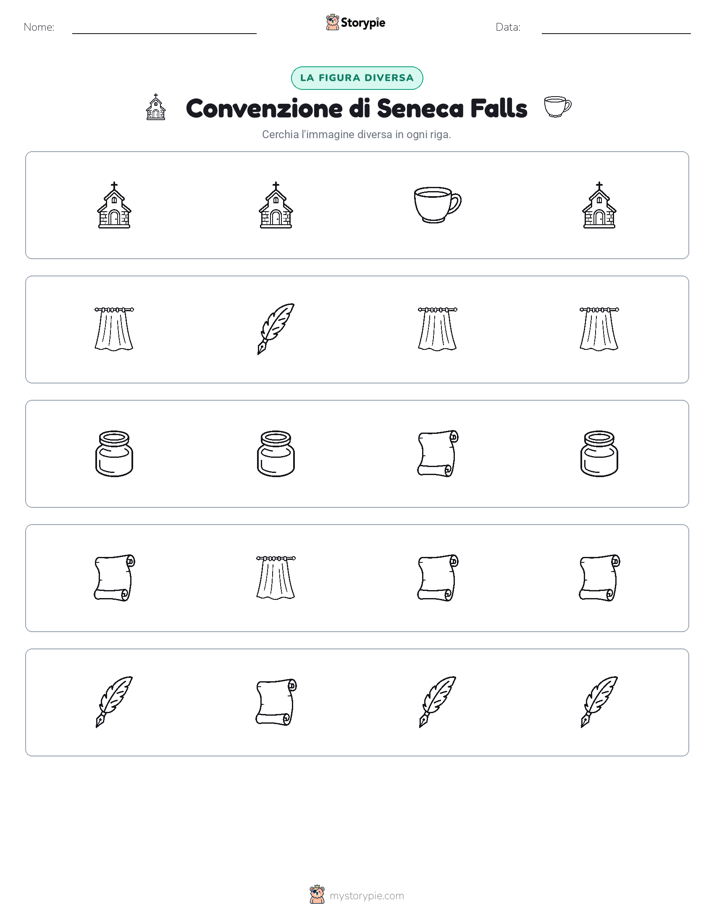Click the Convenzione di Seneca Falls heading
Viewport: 714px width, 924px height.
tap(356, 108)
